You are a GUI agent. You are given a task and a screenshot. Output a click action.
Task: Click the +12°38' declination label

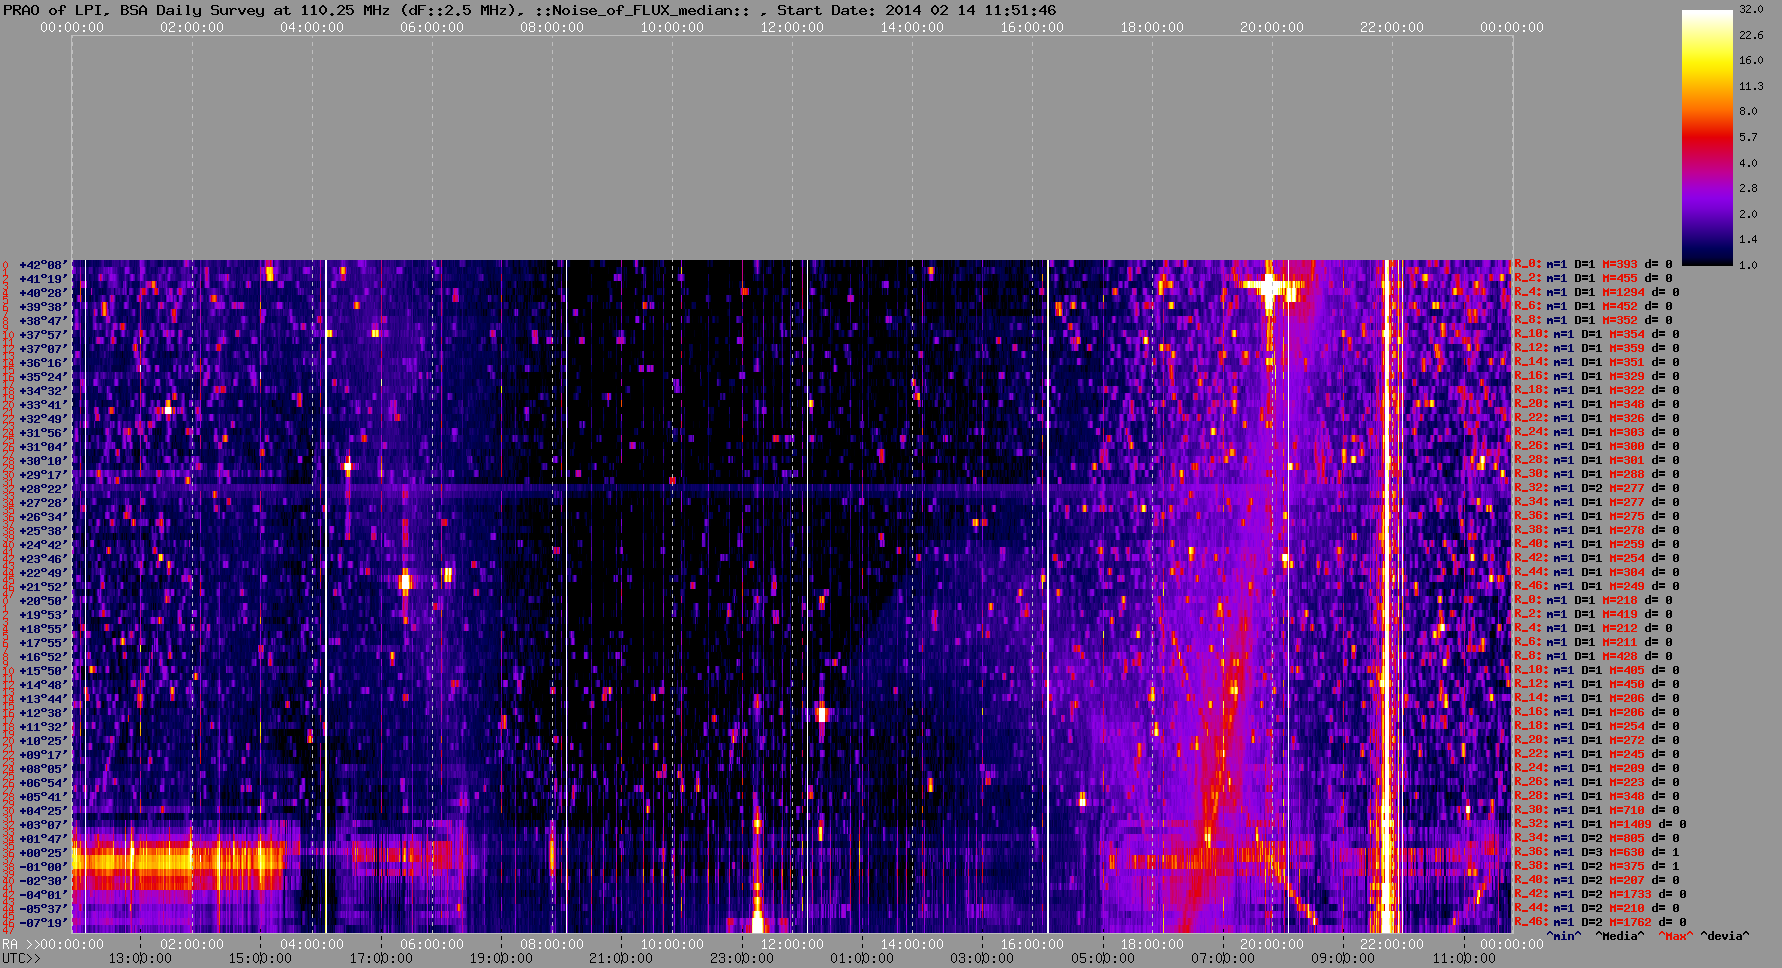[43, 713]
